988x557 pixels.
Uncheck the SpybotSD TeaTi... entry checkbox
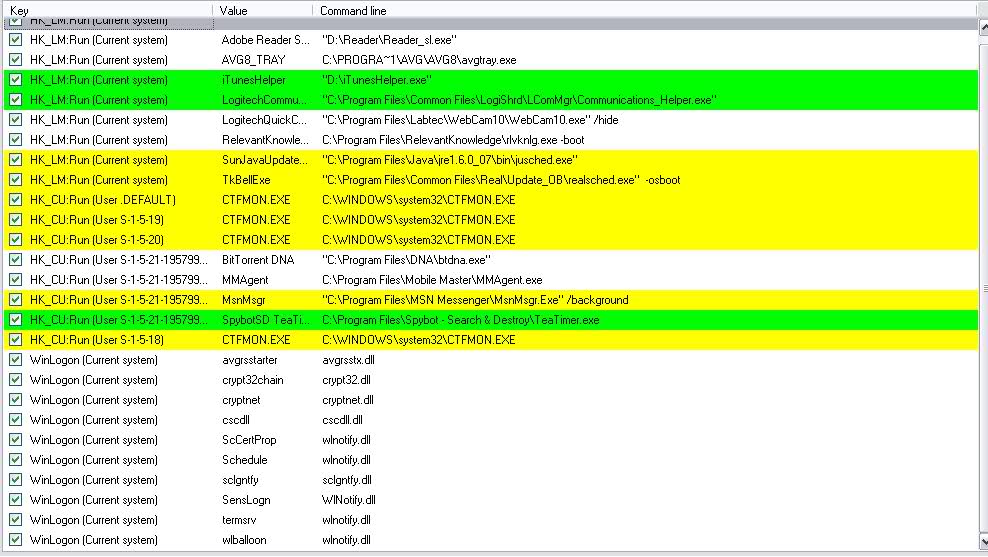pos(16,319)
